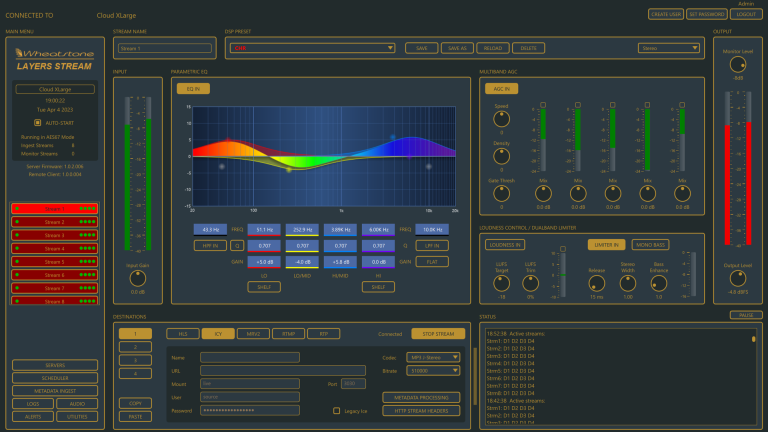This screenshot has height=432, width=768.
Task: Click the AGC Speed knob
Action: (501, 118)
